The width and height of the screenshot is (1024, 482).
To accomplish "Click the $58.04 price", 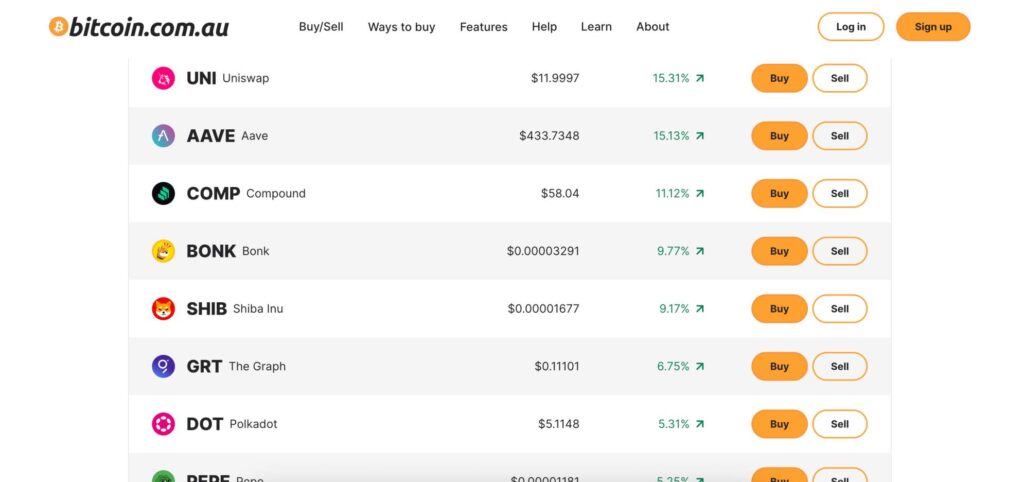I will click(560, 193).
